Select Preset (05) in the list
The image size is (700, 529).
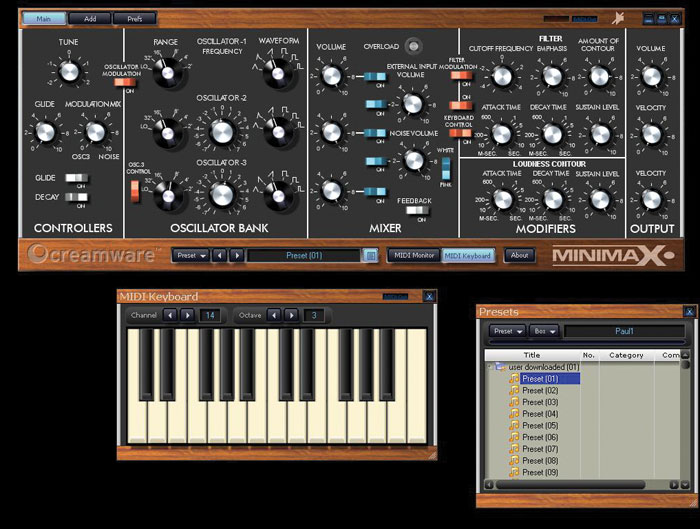pos(540,425)
